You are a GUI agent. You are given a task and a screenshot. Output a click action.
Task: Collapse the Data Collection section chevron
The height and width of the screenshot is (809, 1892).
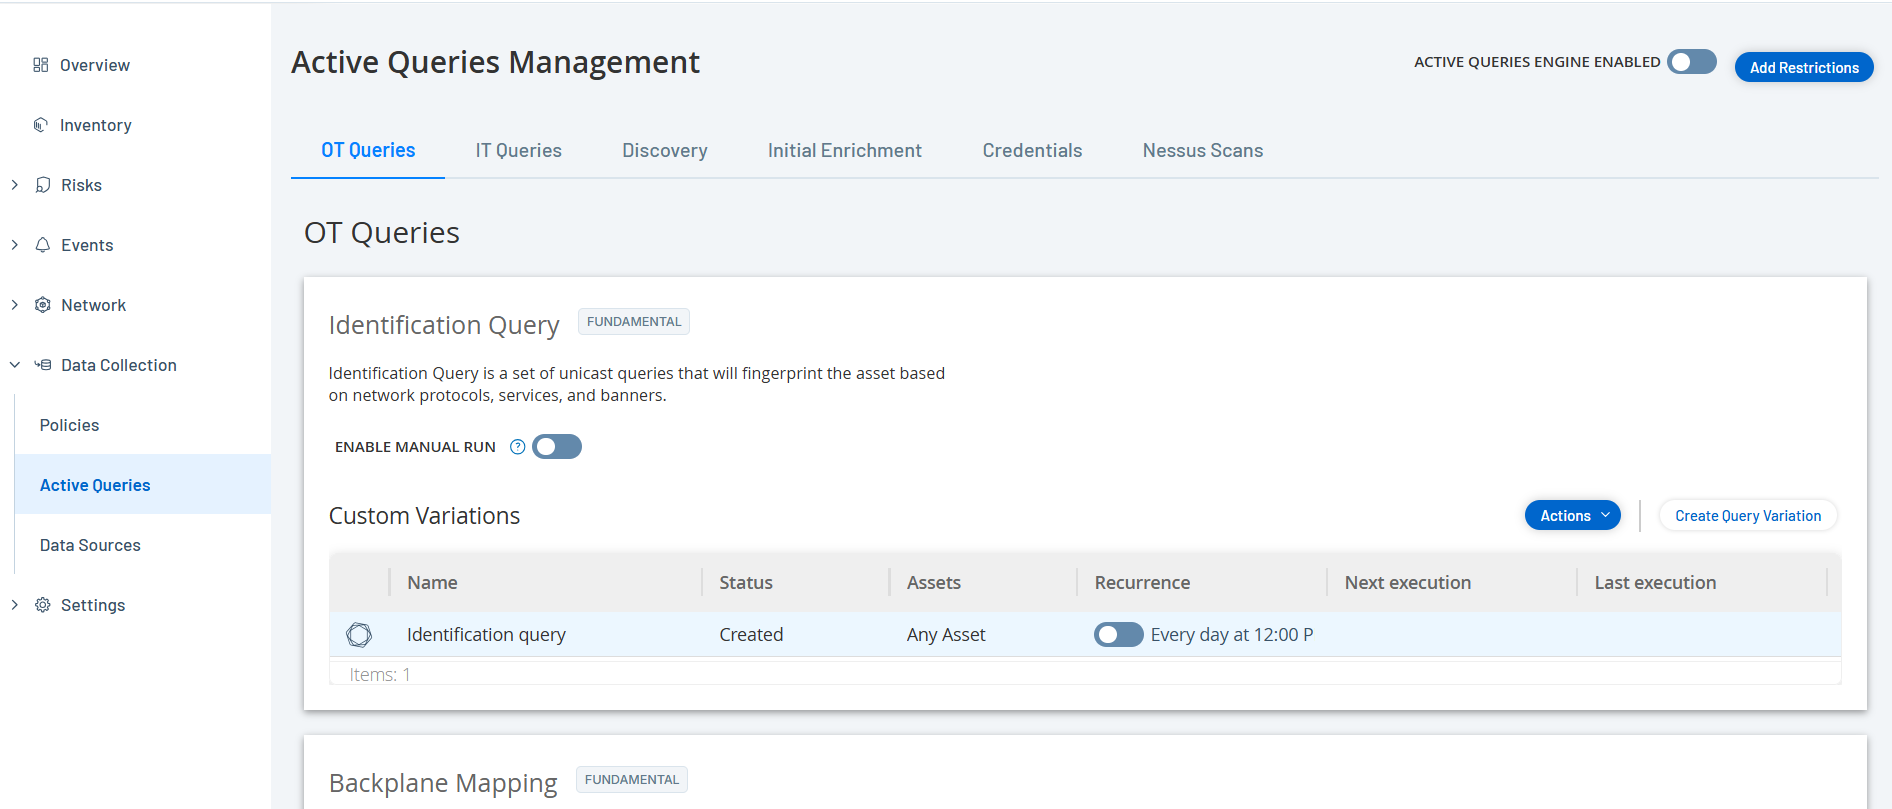[x=15, y=365]
